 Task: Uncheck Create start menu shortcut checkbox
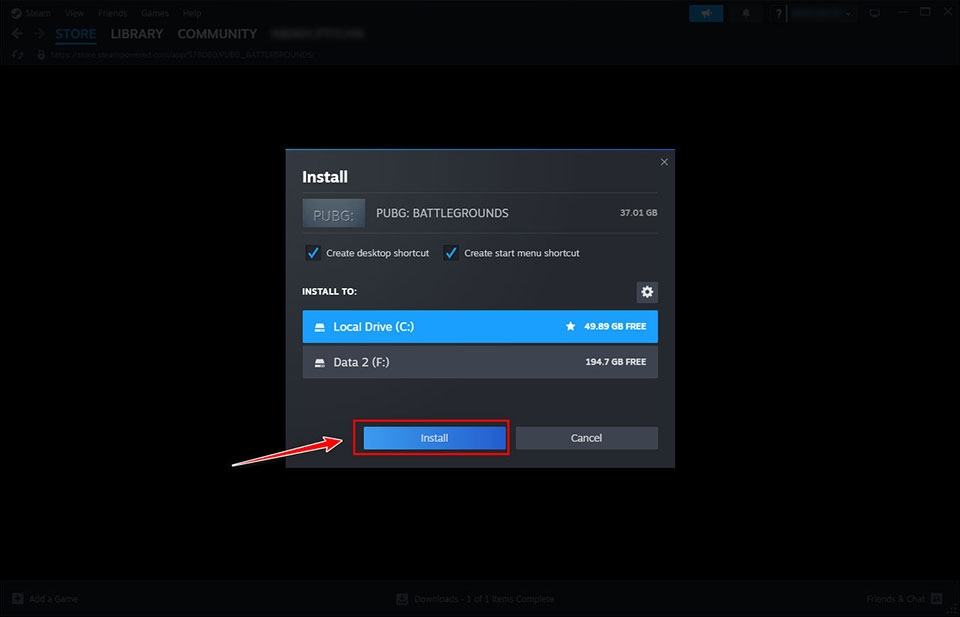click(451, 253)
